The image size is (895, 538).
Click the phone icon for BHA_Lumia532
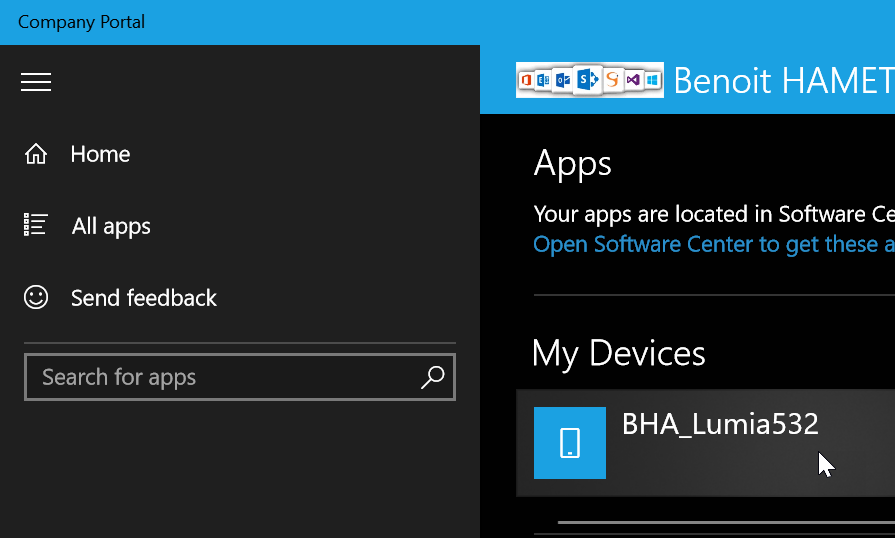(x=570, y=443)
